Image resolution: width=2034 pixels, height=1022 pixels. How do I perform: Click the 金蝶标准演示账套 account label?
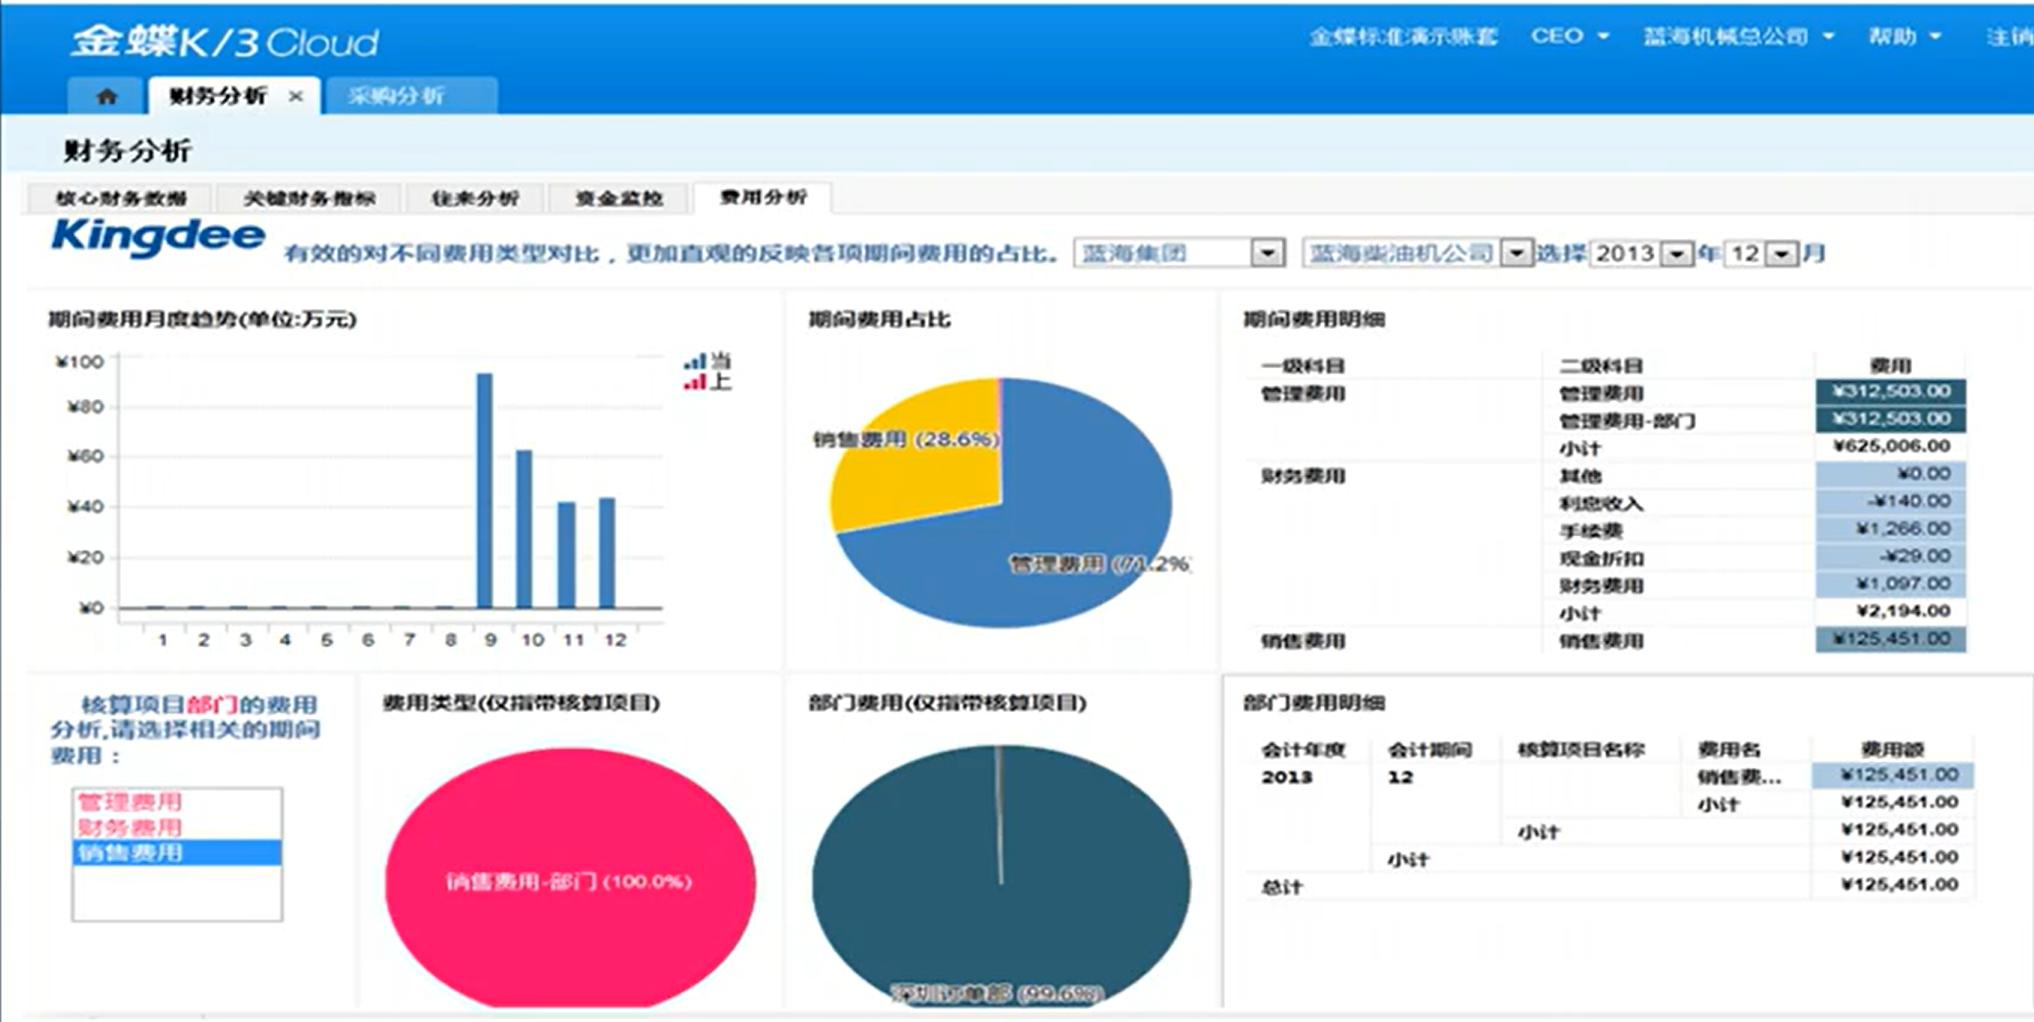click(x=1403, y=37)
